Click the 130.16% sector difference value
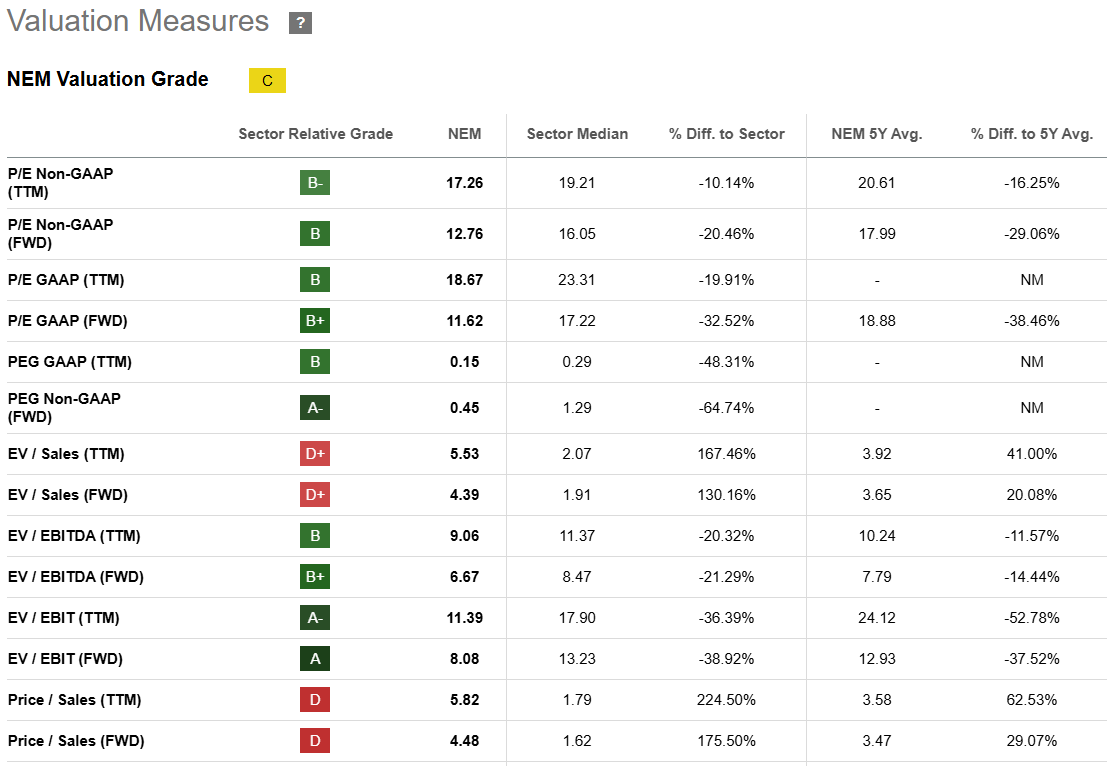1111x766 pixels. pos(726,495)
